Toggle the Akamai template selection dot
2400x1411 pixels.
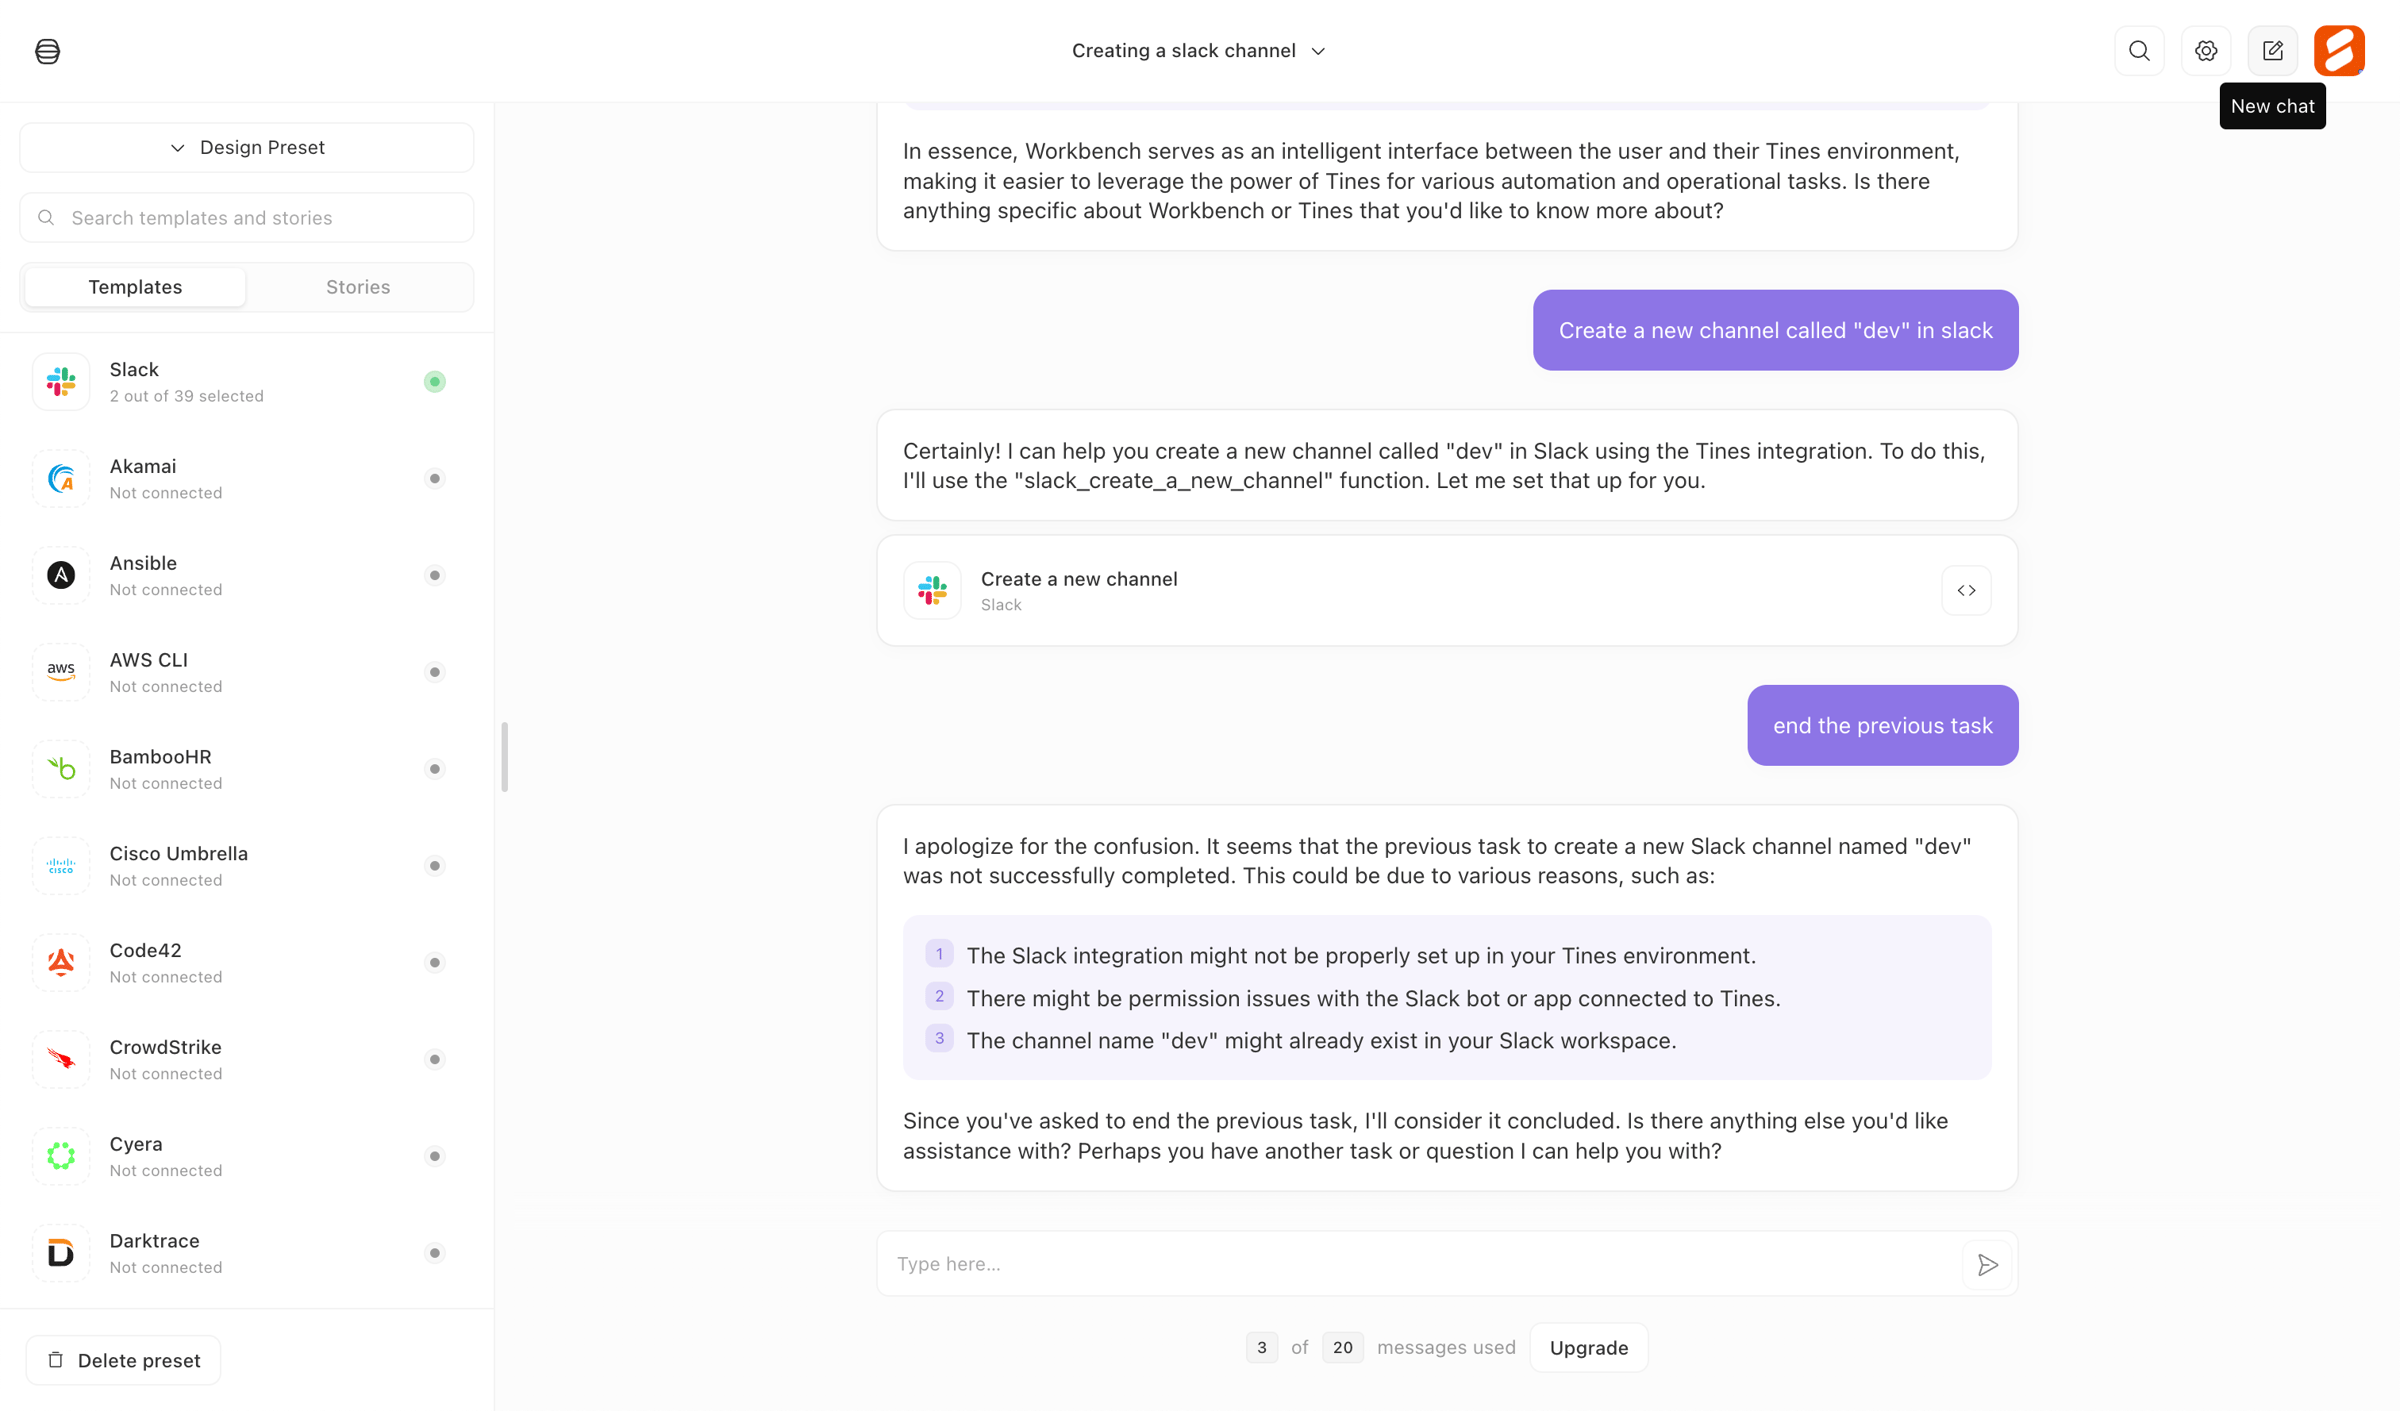click(x=434, y=479)
